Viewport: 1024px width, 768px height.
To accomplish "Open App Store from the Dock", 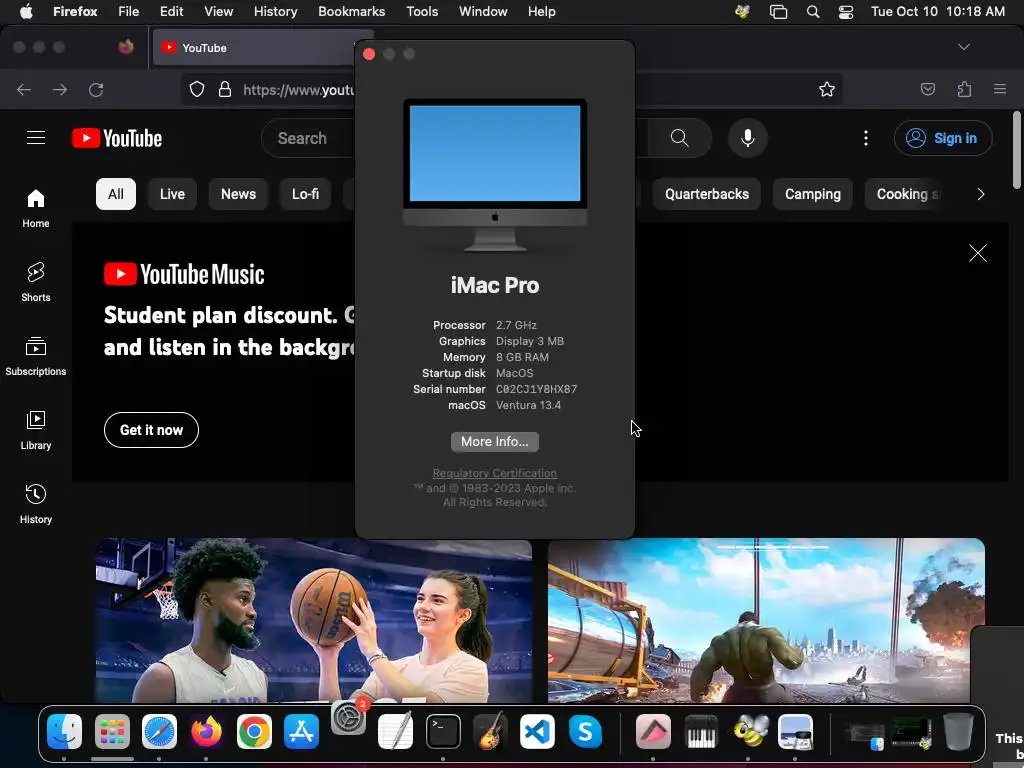I will 301,731.
